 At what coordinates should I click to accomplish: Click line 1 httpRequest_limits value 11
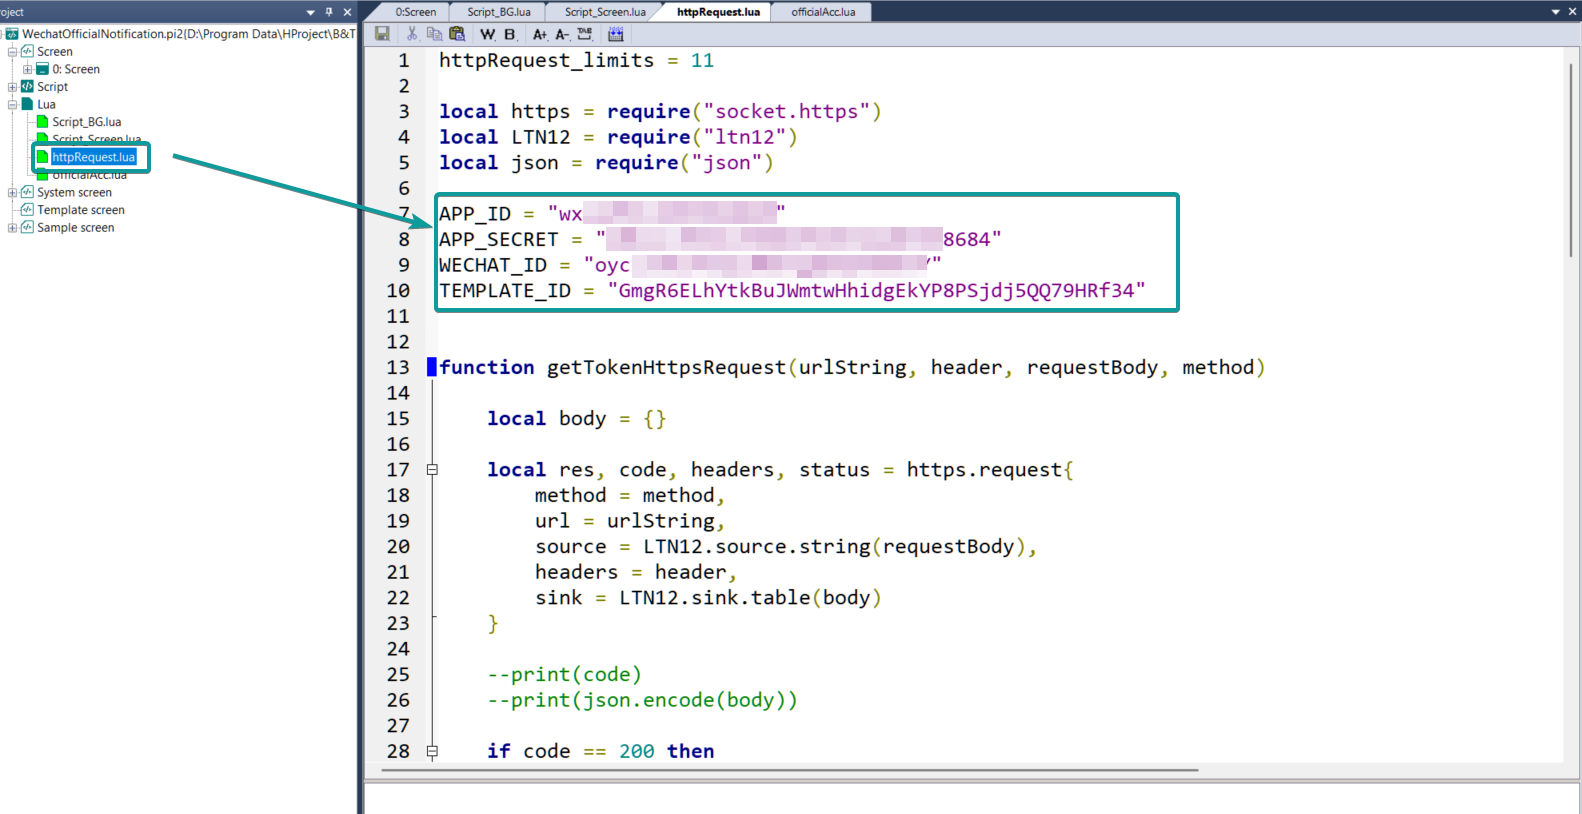pyautogui.click(x=702, y=61)
